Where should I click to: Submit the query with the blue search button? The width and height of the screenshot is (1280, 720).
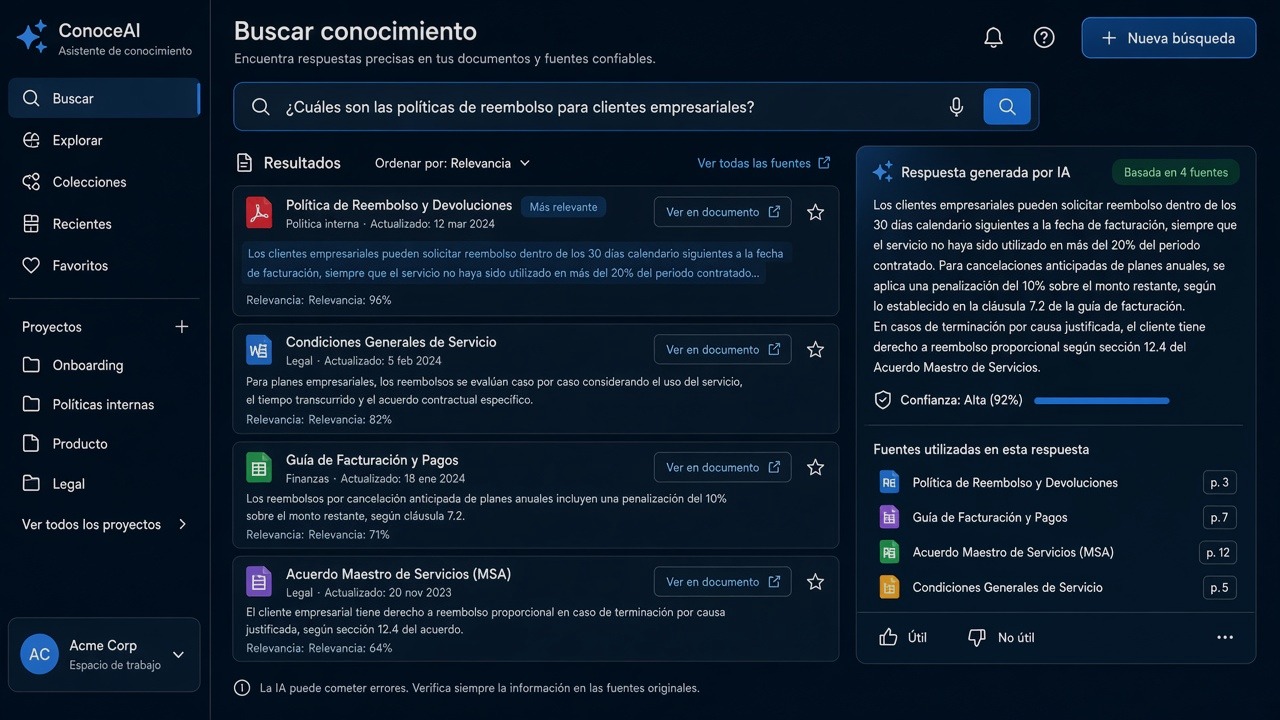[x=1007, y=107]
